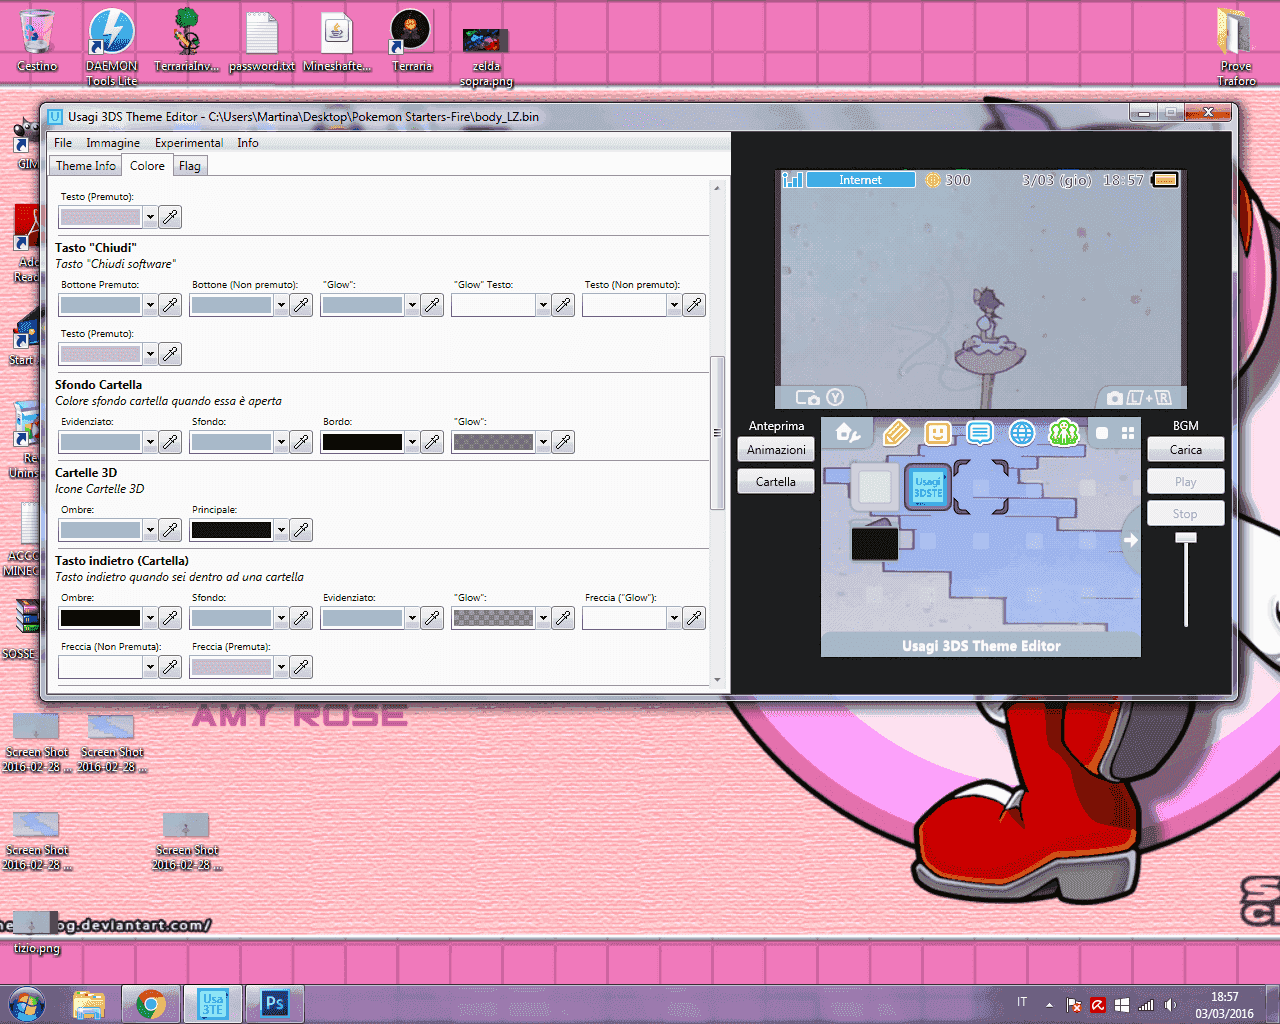Image resolution: width=1280 pixels, height=1024 pixels.
Task: Click the BGM Play button
Action: [x=1186, y=482]
